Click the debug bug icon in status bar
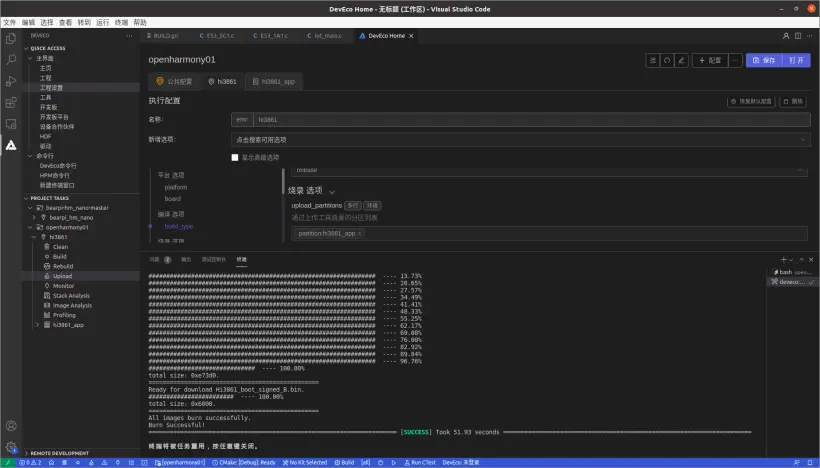 tap(380, 463)
